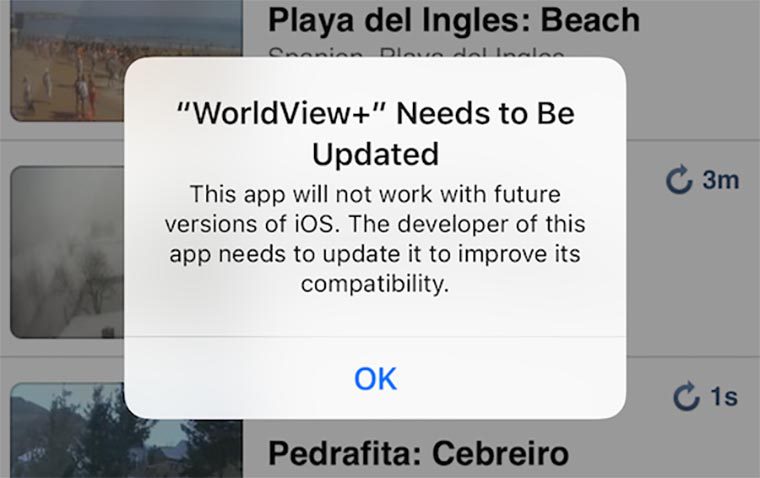760x478 pixels.
Task: Tap the refresh icon beside 1s
Action: click(686, 396)
